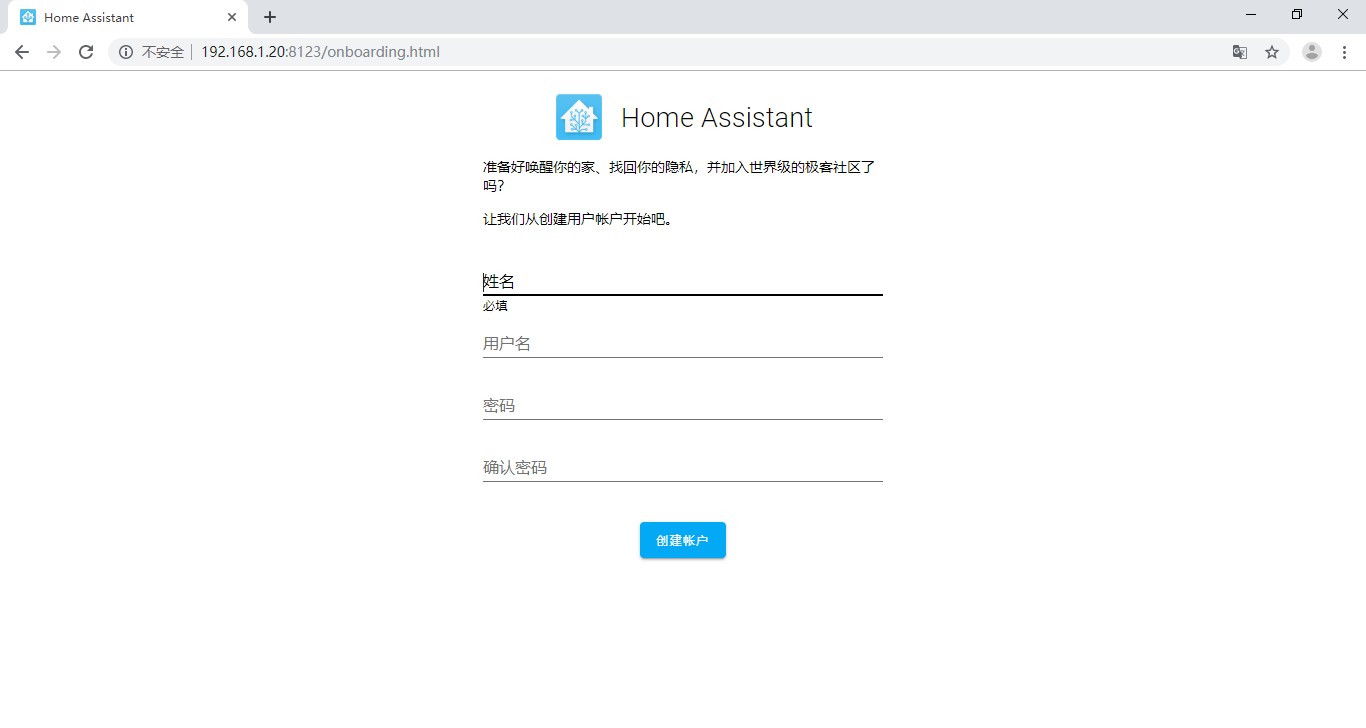
Task: Click the Home Assistant logo icon
Action: coord(579,117)
